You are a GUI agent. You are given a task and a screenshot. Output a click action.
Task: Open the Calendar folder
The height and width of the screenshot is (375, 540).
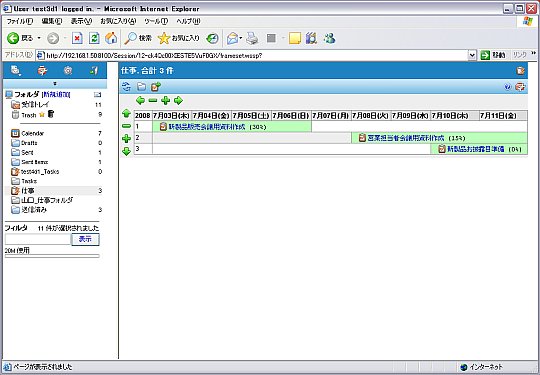coord(33,133)
